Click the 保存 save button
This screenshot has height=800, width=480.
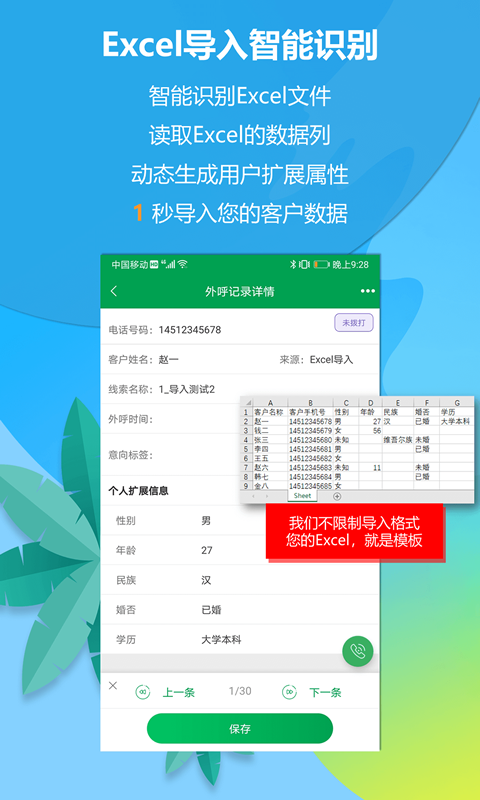(240, 729)
